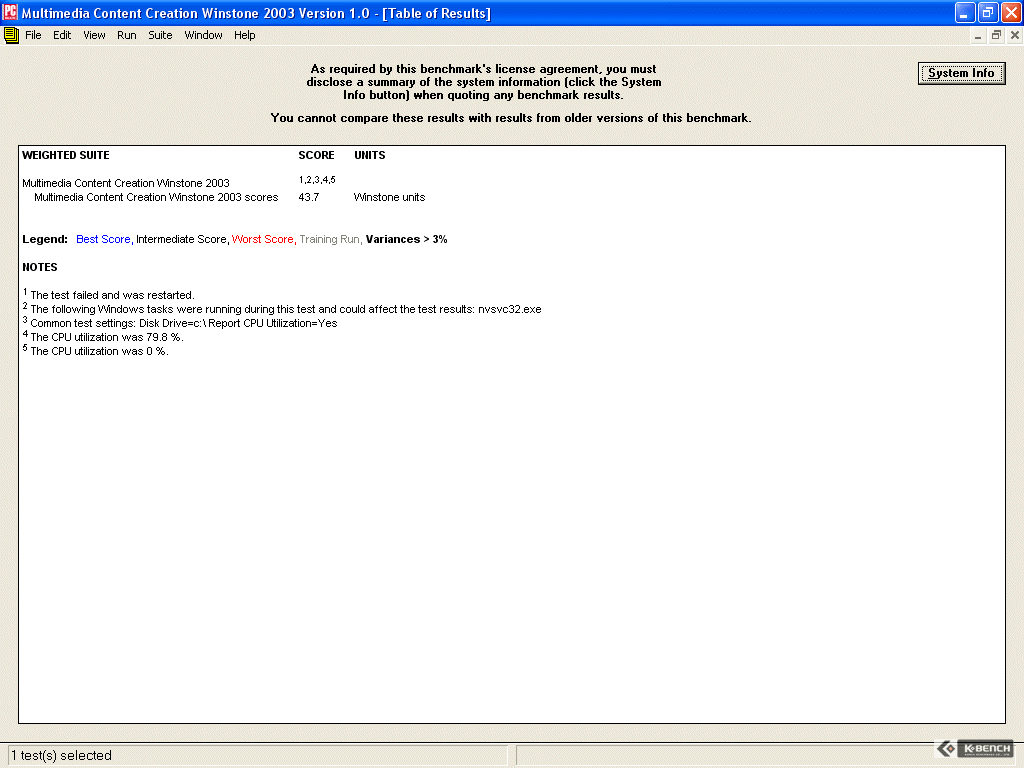Screen dimensions: 1024x768
Task: Open the View menu
Action: point(94,35)
